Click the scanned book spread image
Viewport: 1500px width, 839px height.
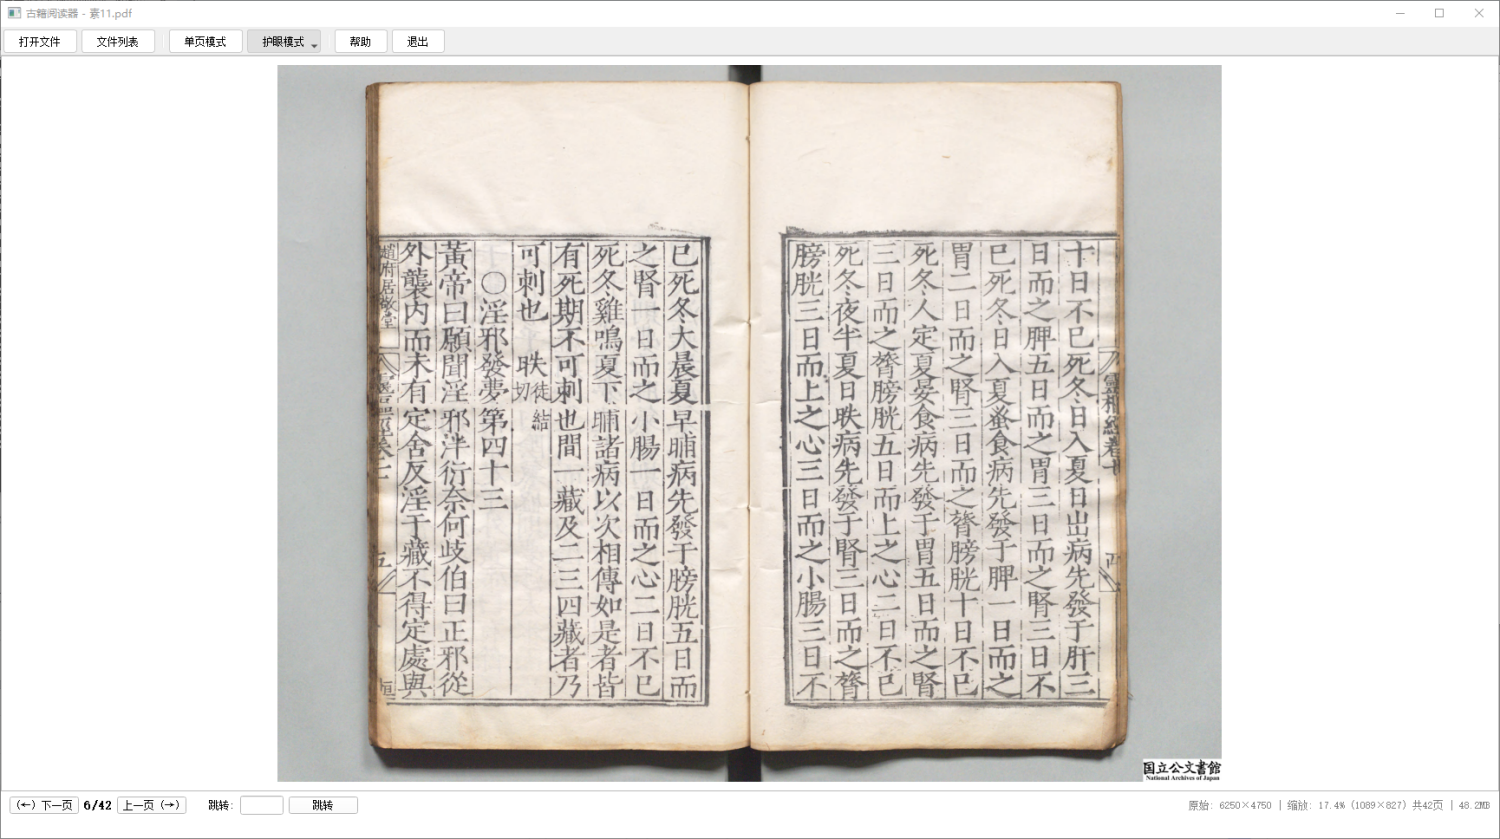pyautogui.click(x=748, y=420)
